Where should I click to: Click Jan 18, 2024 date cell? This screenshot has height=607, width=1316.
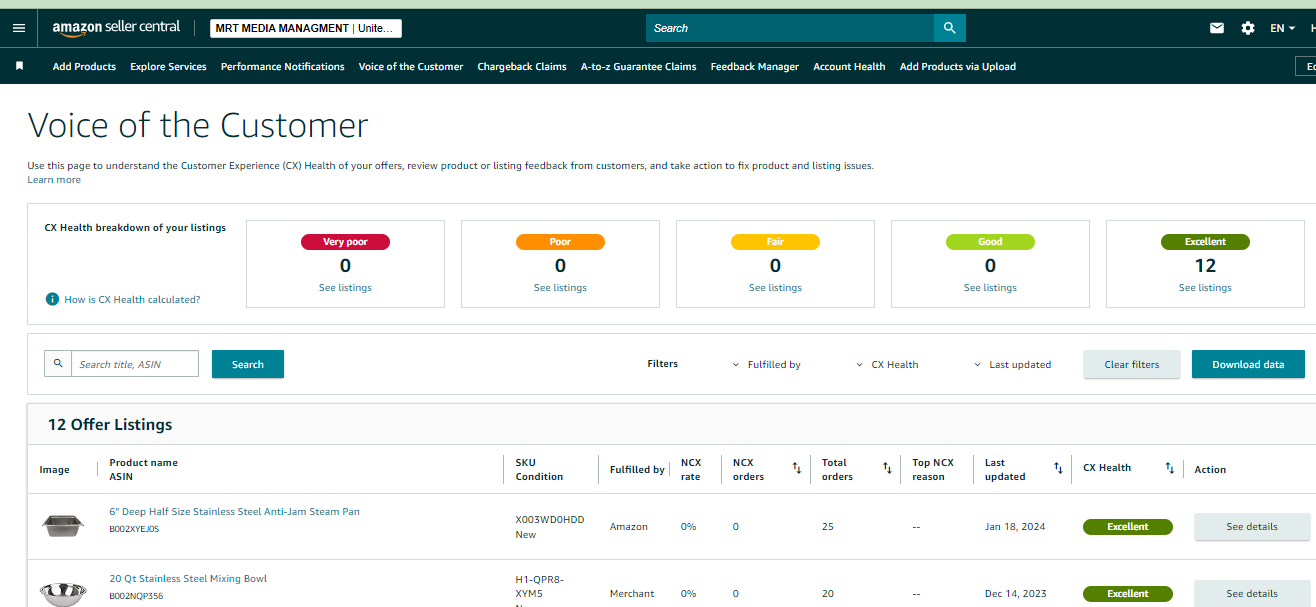point(1015,527)
